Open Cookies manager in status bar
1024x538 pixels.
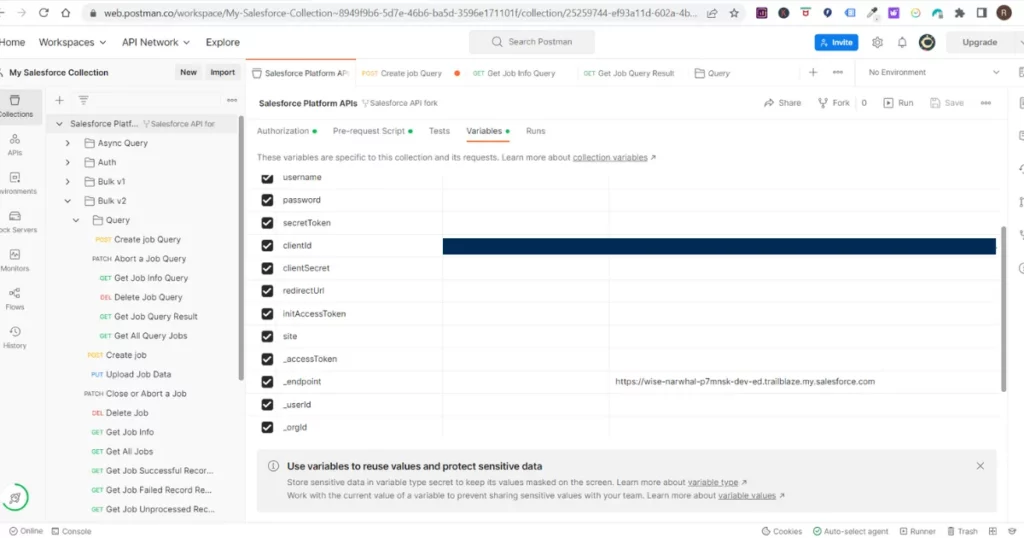pos(782,531)
